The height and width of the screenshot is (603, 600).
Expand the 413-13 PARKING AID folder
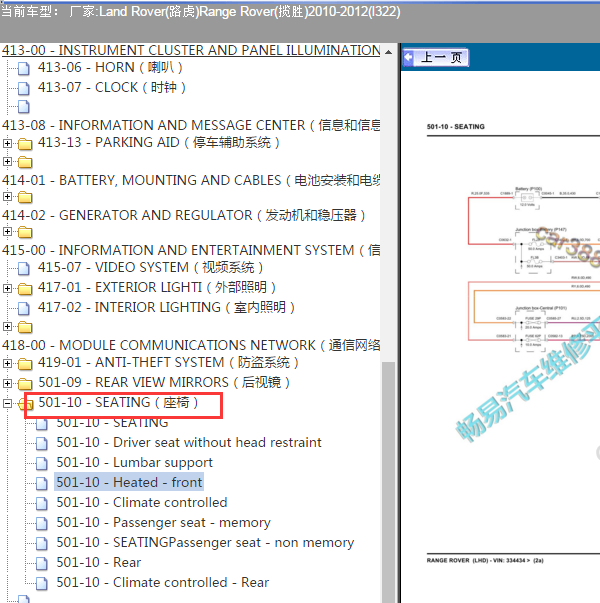tap(7, 143)
